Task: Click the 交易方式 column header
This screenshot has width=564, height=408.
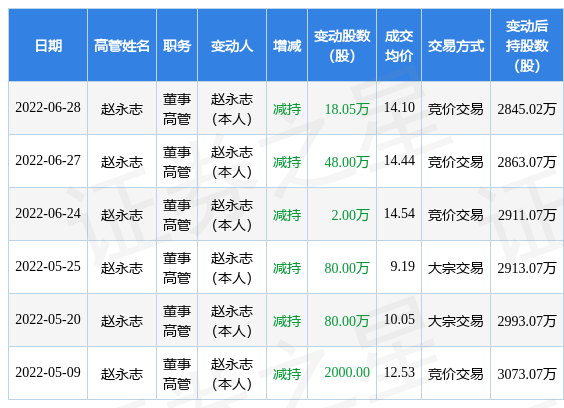Action: click(456, 46)
